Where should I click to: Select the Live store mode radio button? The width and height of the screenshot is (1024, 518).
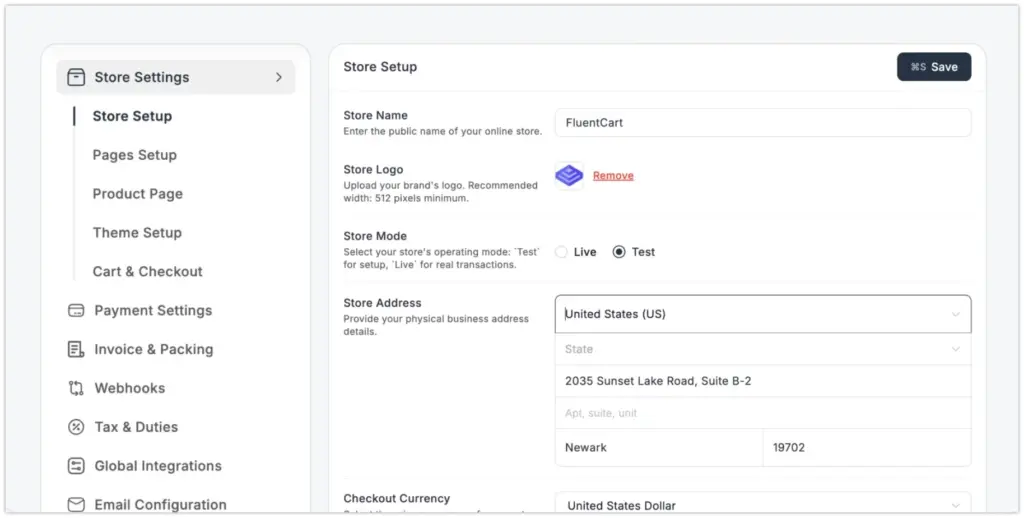561,252
